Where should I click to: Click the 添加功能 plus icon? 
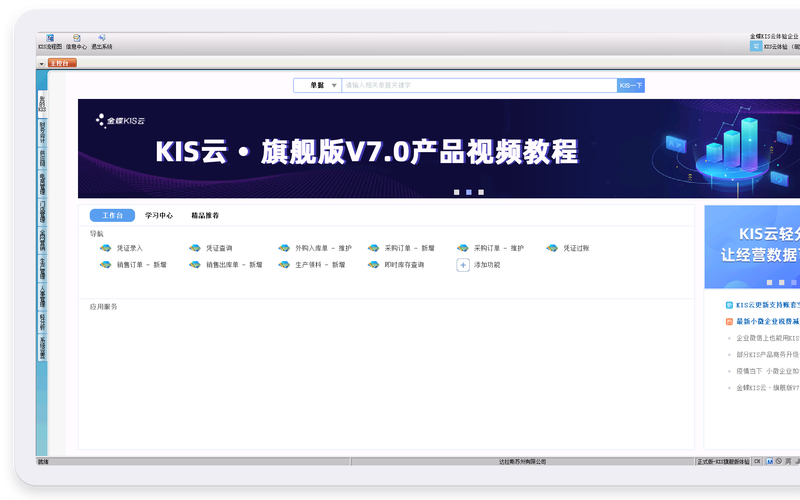[463, 265]
